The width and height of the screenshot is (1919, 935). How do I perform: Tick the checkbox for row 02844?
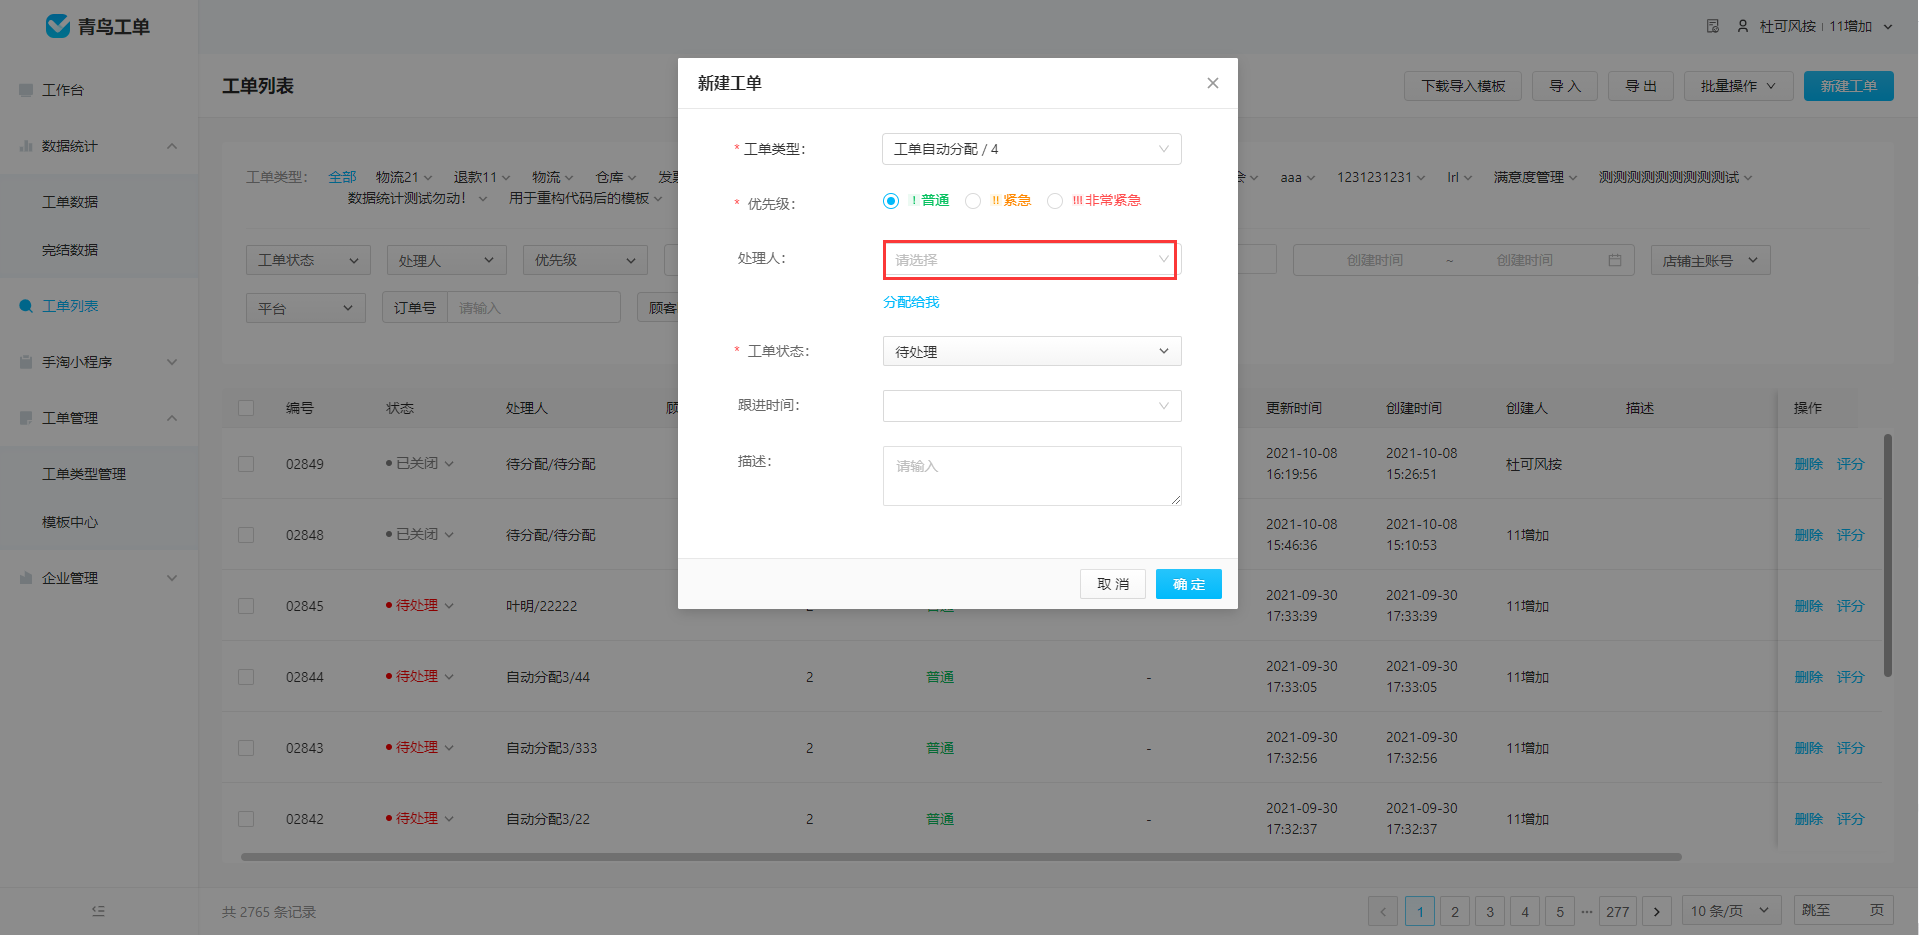[246, 677]
